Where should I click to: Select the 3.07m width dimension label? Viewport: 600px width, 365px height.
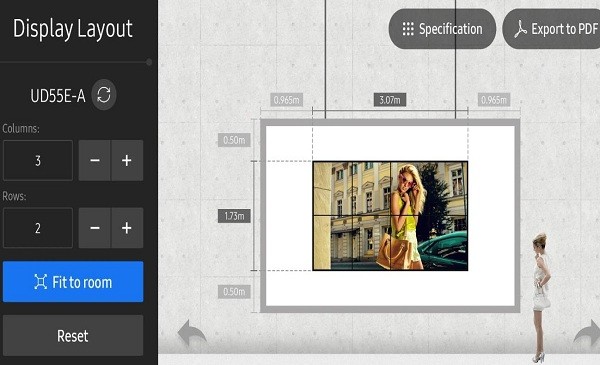[390, 100]
